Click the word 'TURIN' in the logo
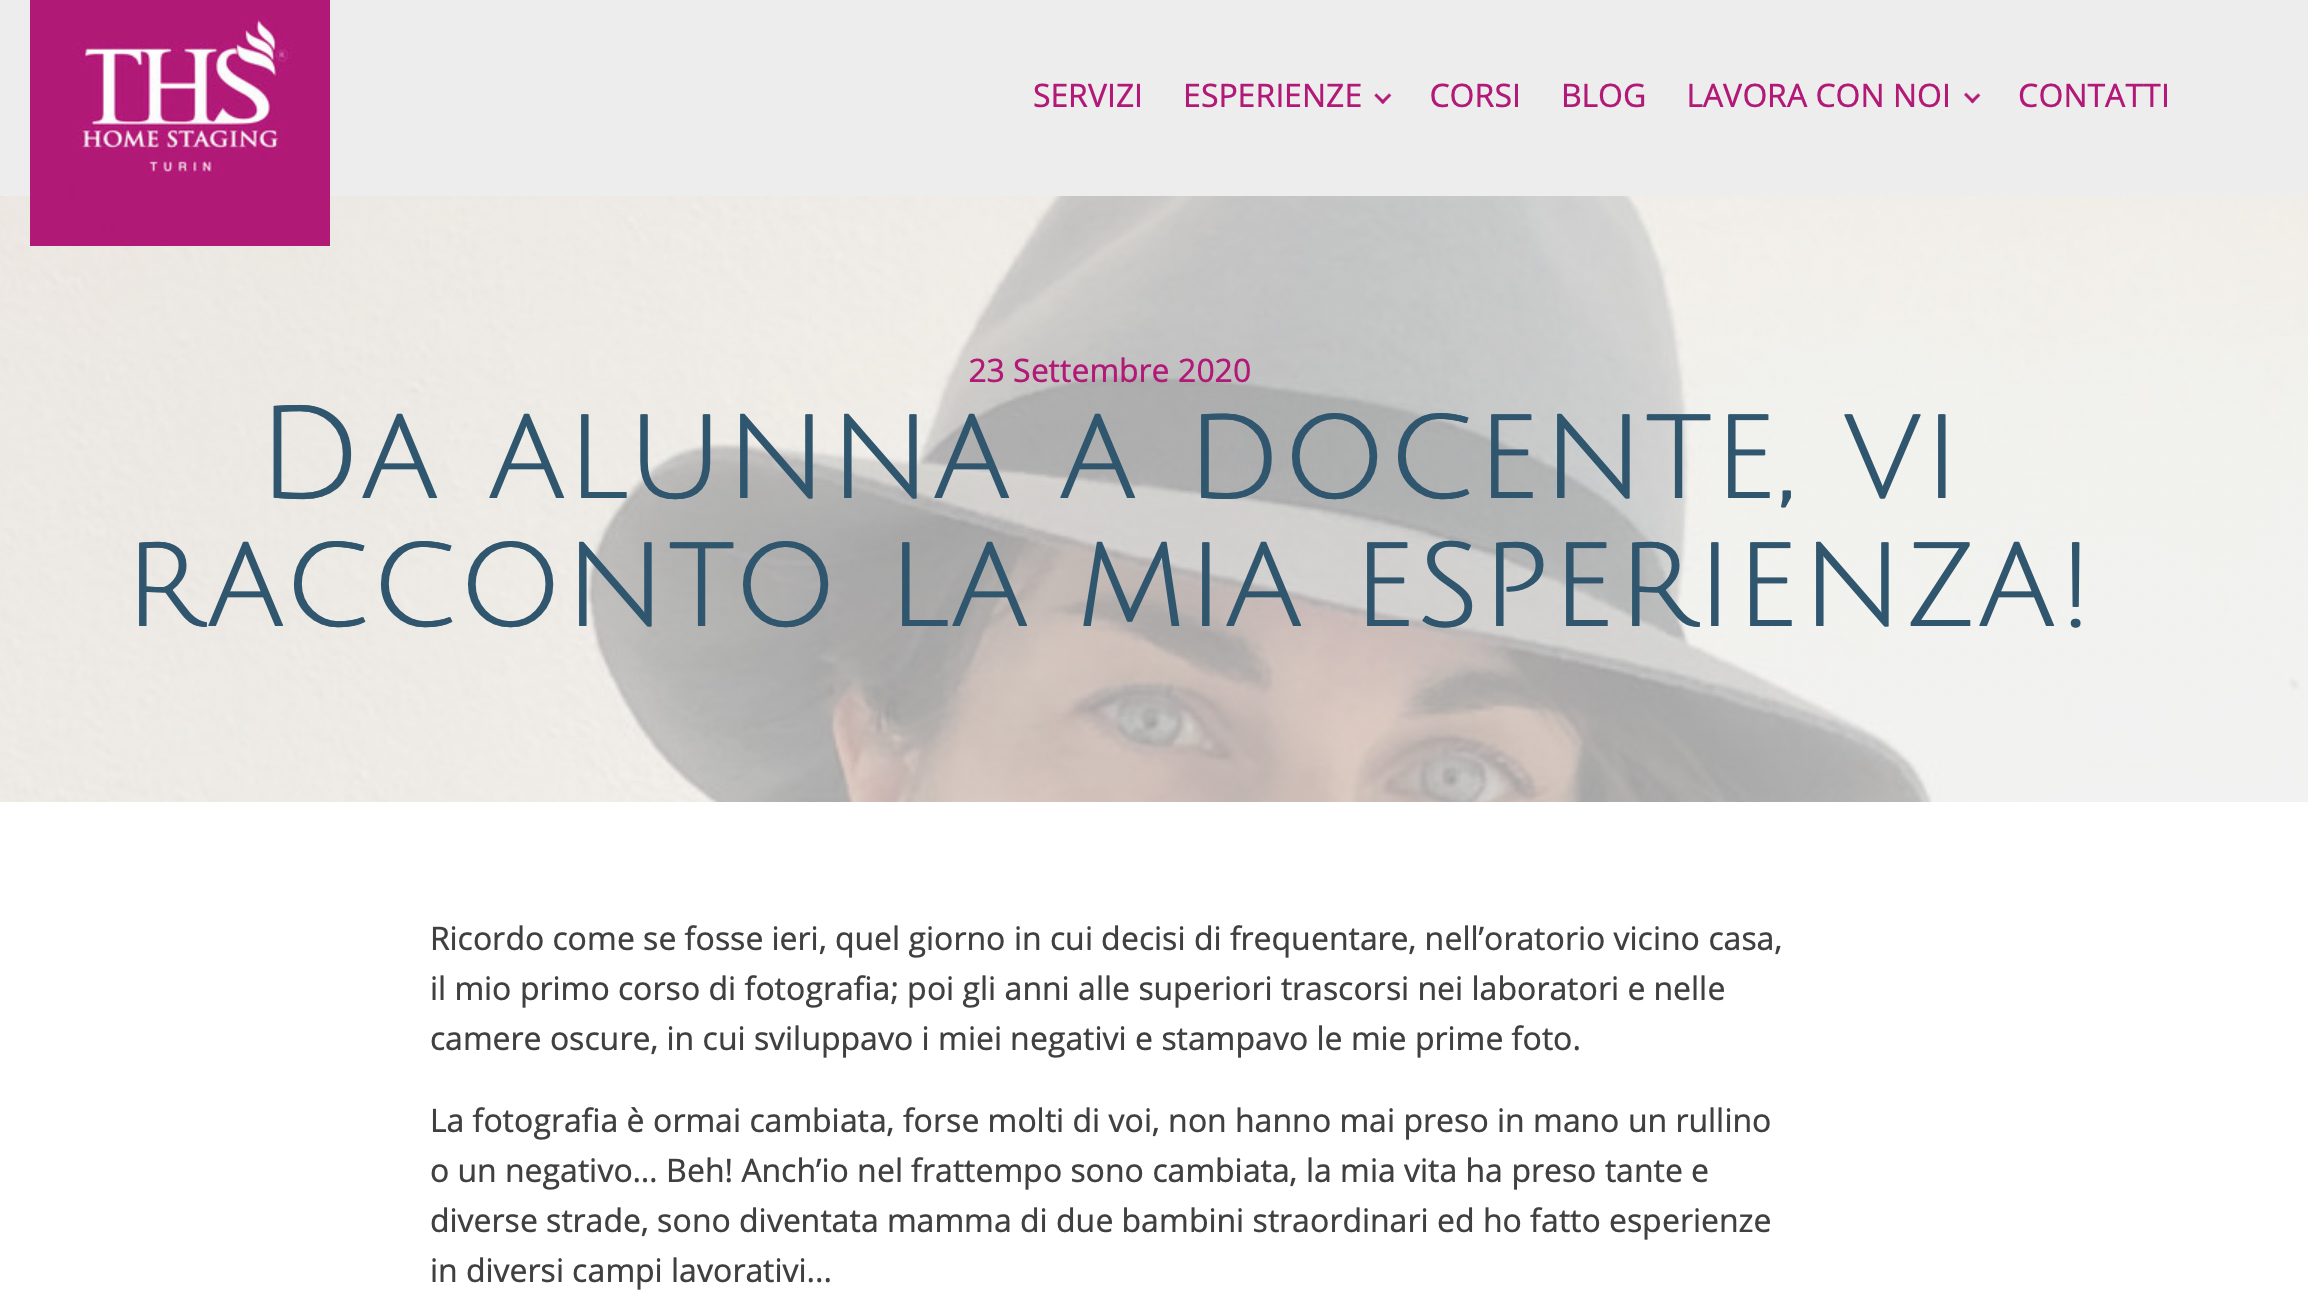The width and height of the screenshot is (2308, 1312). (181, 167)
